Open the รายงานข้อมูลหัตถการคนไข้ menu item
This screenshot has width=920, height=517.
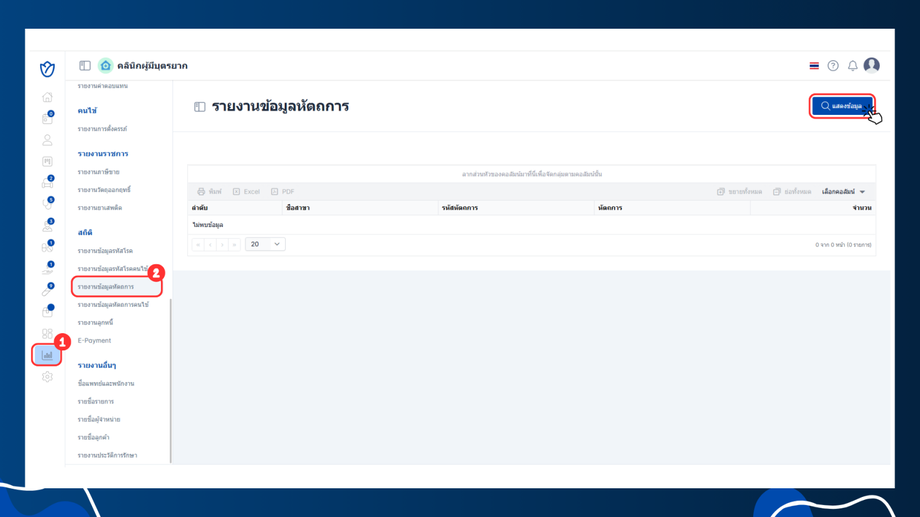(x=113, y=305)
